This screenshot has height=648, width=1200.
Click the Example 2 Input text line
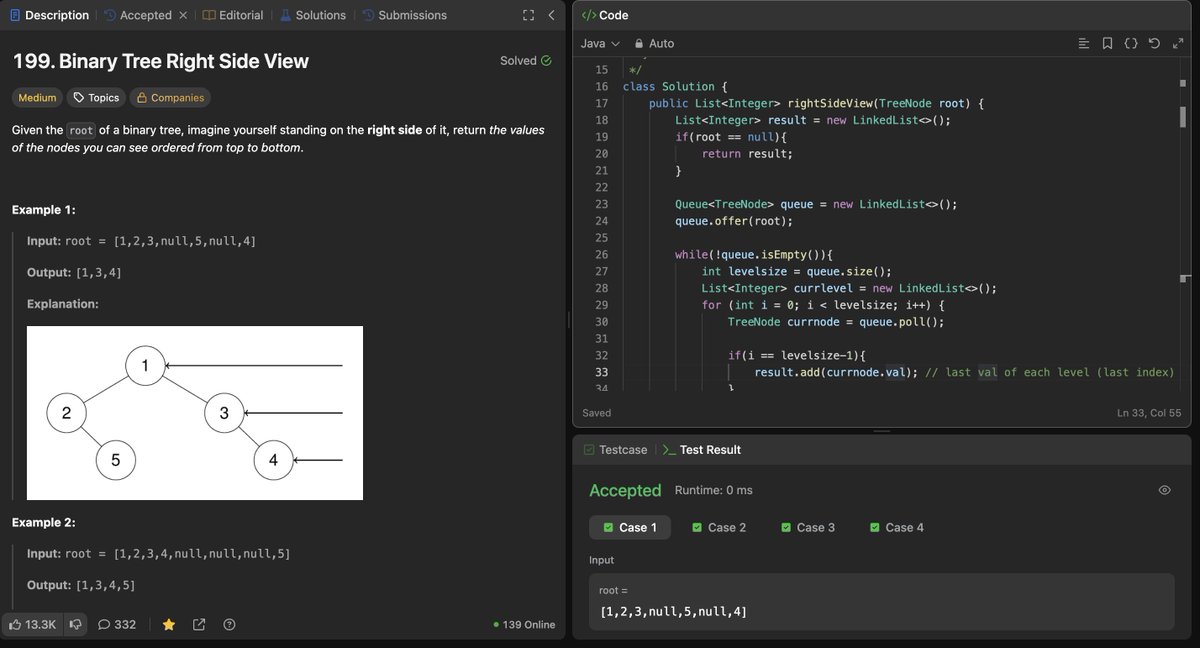159,554
